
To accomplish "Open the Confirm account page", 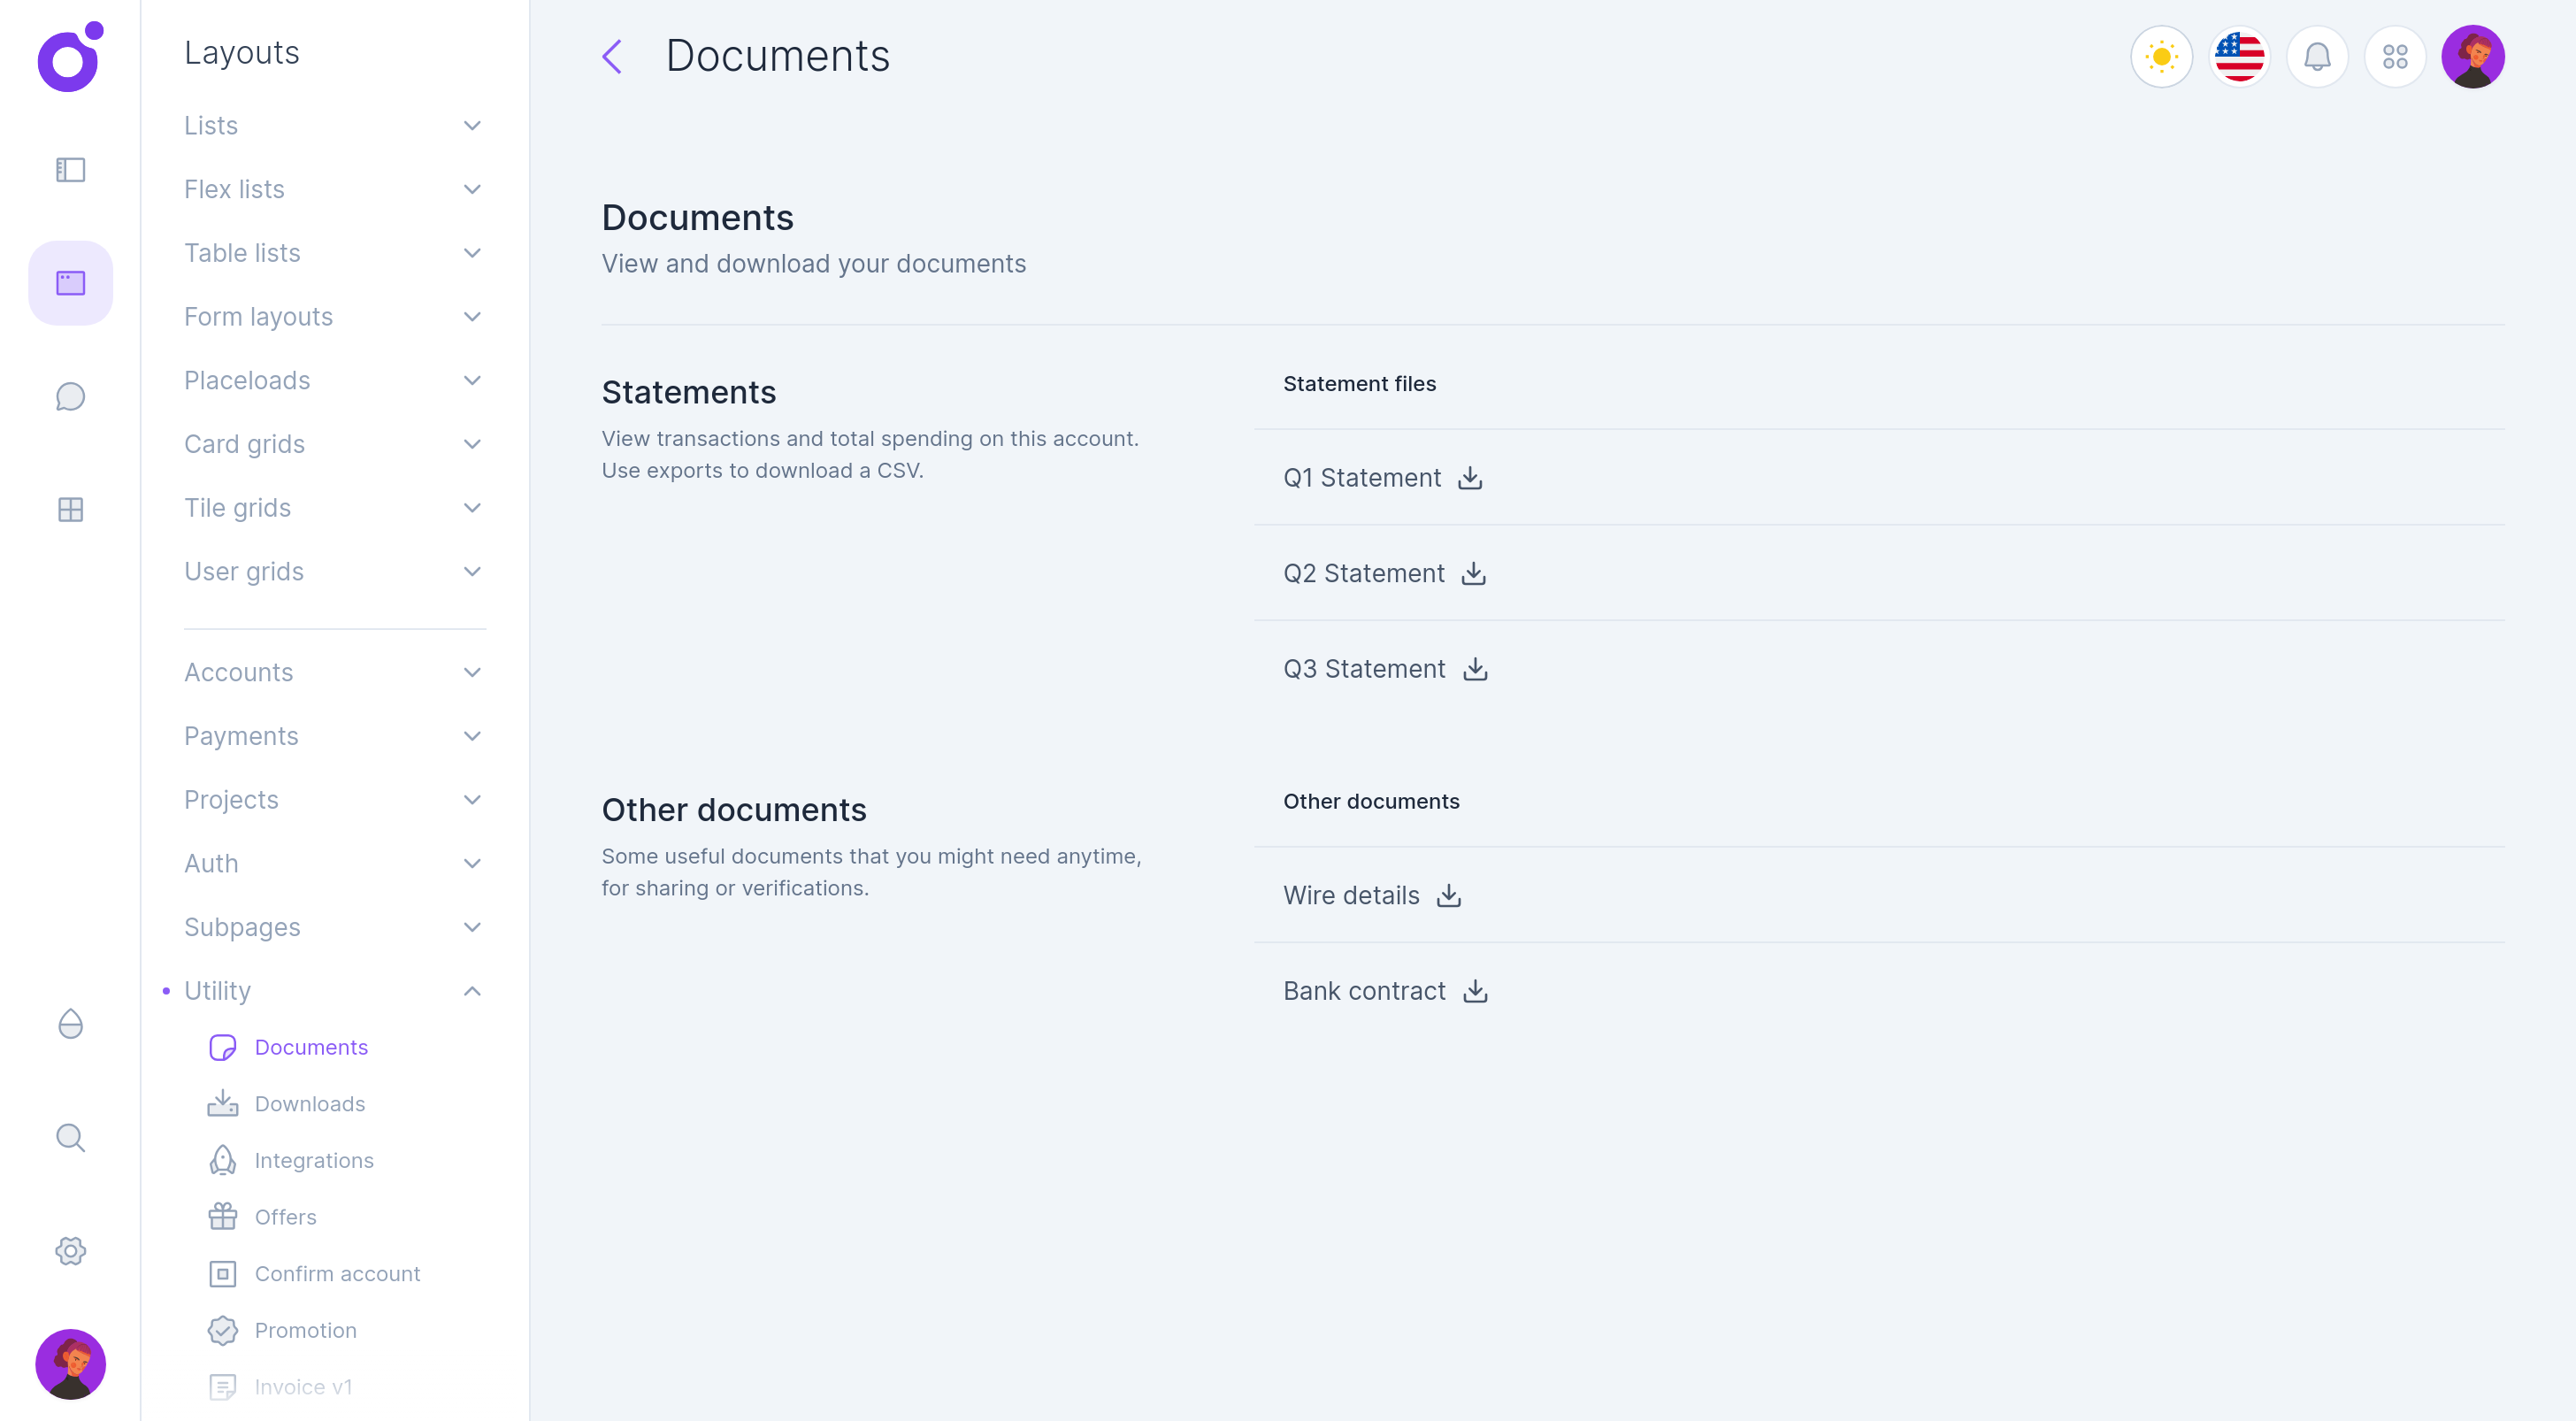I will coord(338,1274).
